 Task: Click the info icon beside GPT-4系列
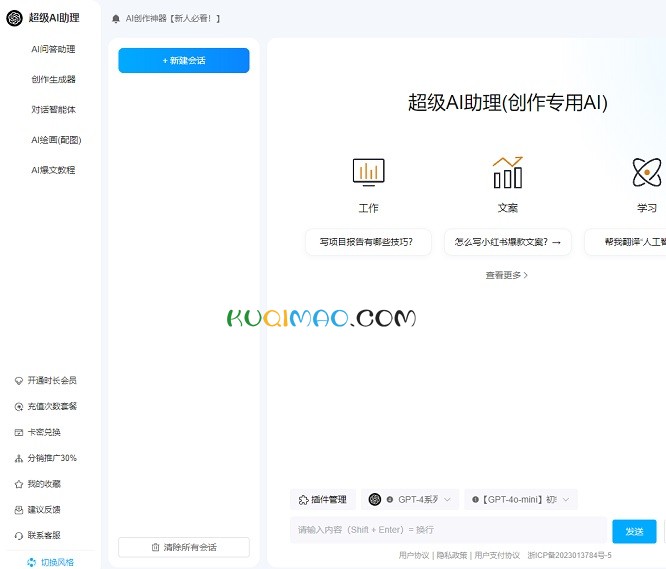[x=390, y=500]
